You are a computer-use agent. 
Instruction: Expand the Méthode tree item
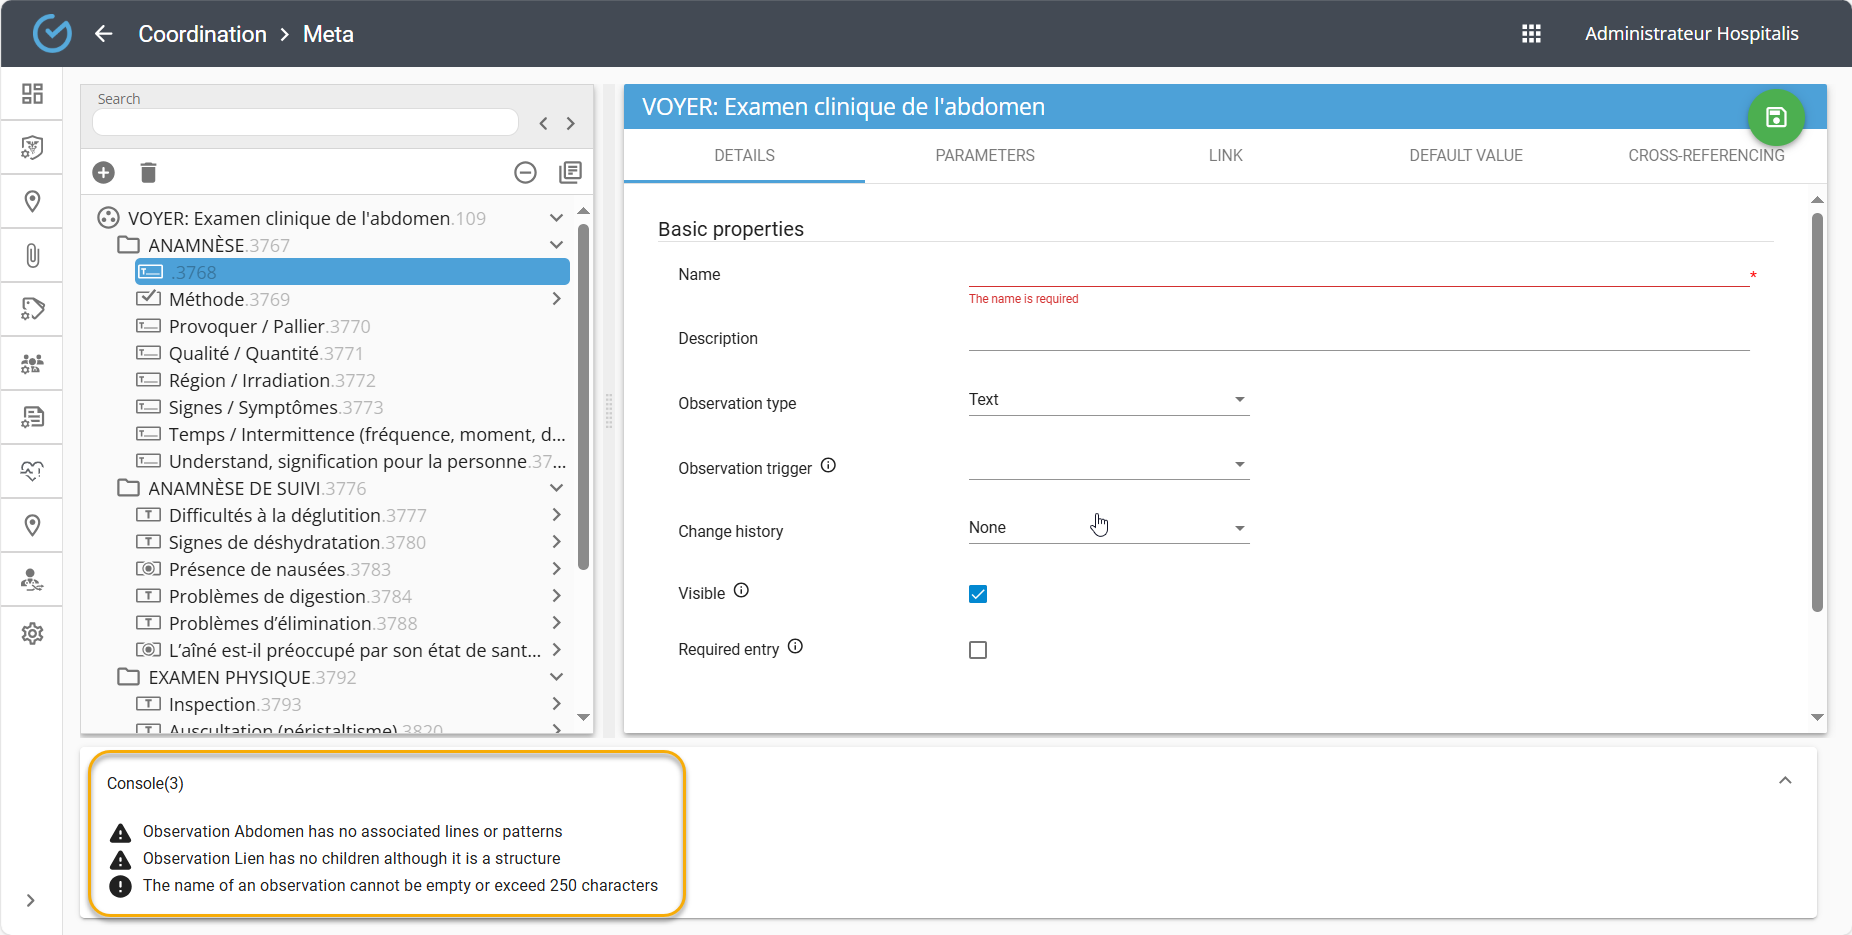[556, 299]
